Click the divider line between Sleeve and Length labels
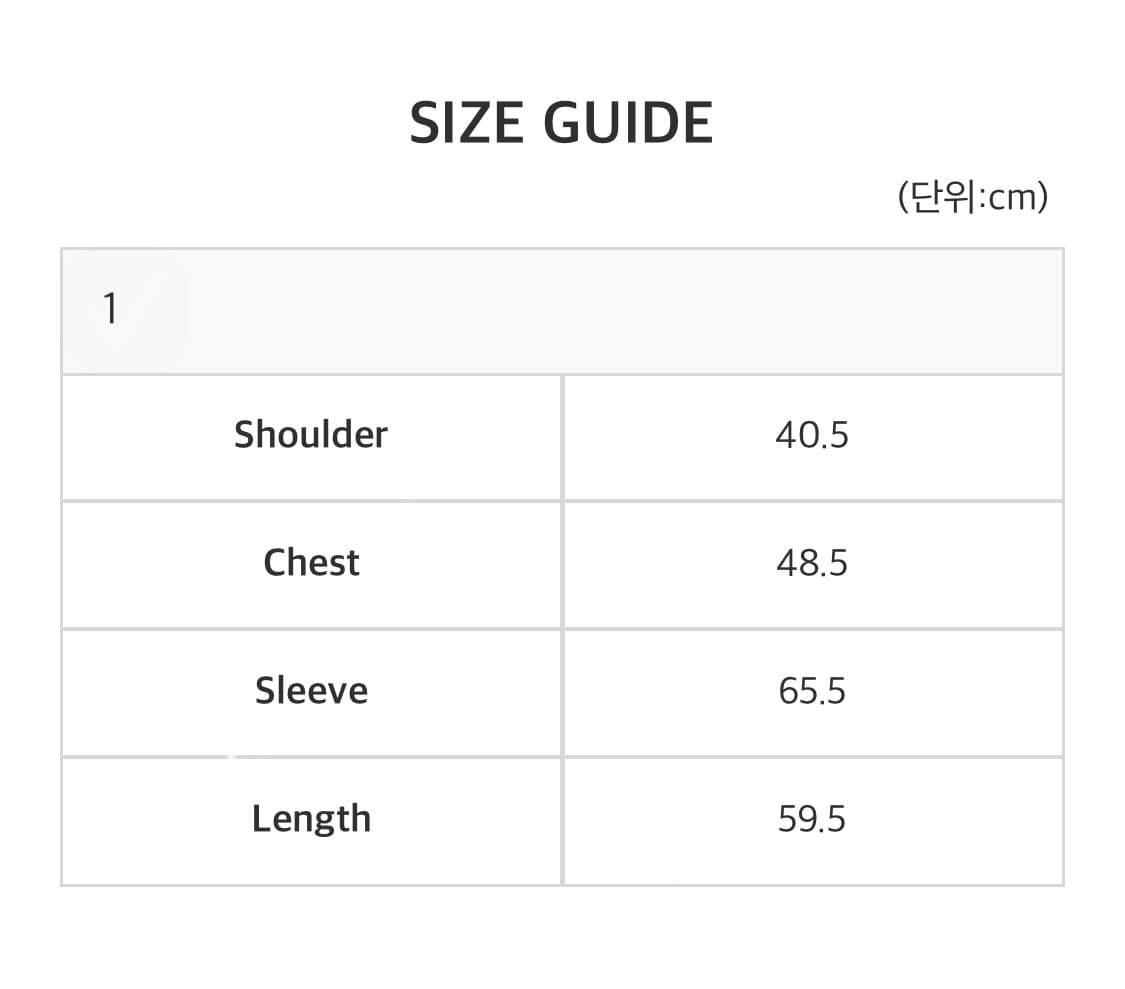 pyautogui.click(x=311, y=756)
